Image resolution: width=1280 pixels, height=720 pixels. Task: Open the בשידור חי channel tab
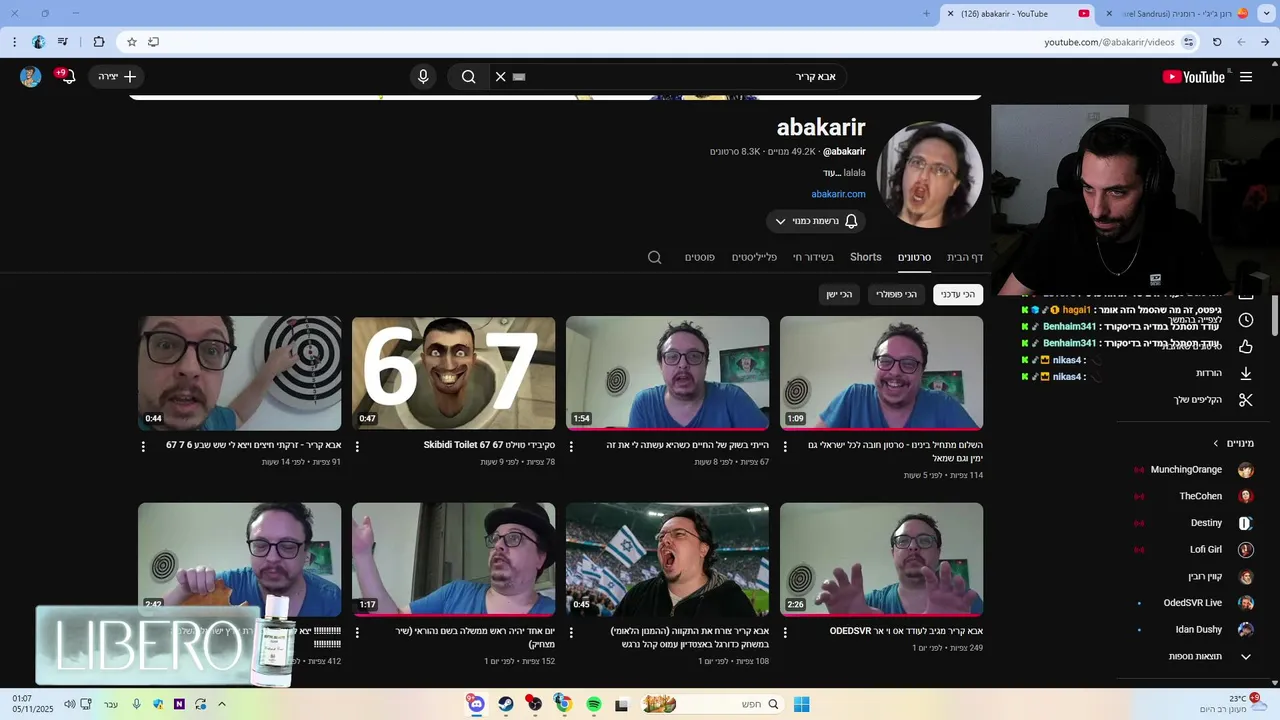click(x=814, y=257)
